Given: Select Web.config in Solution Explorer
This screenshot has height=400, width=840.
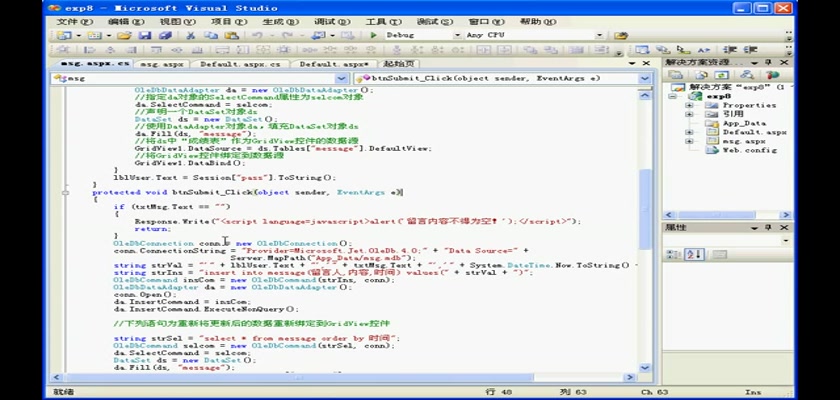Looking at the screenshot, I should coord(748,150).
